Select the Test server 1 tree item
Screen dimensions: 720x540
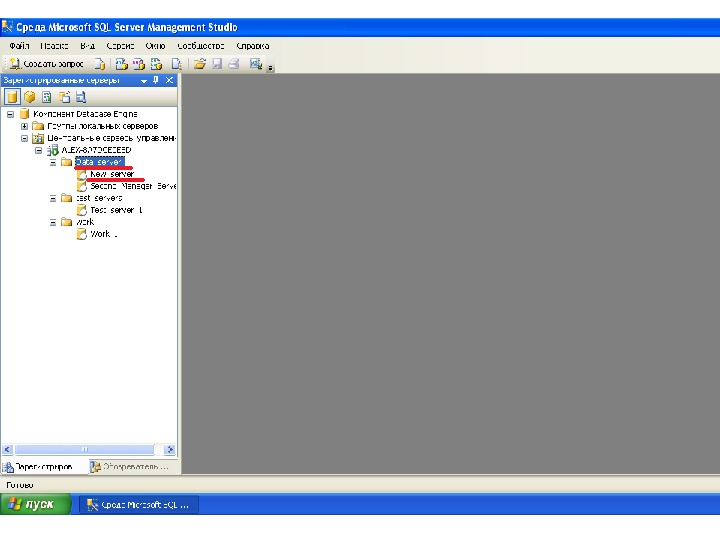(x=117, y=210)
